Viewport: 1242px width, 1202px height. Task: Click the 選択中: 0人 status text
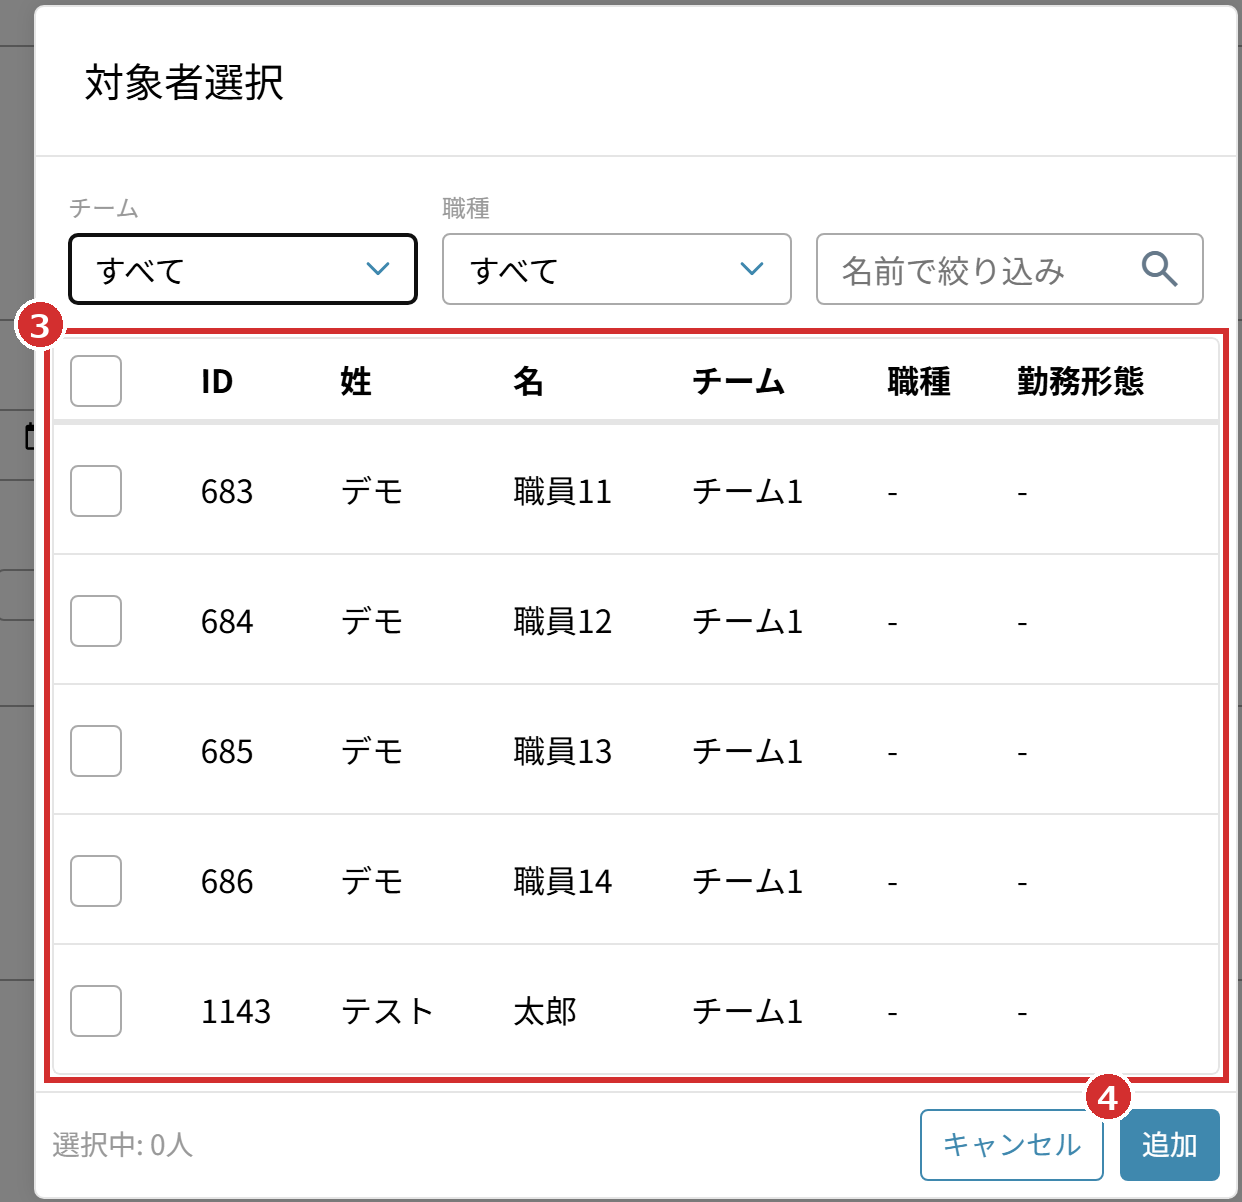point(122,1144)
